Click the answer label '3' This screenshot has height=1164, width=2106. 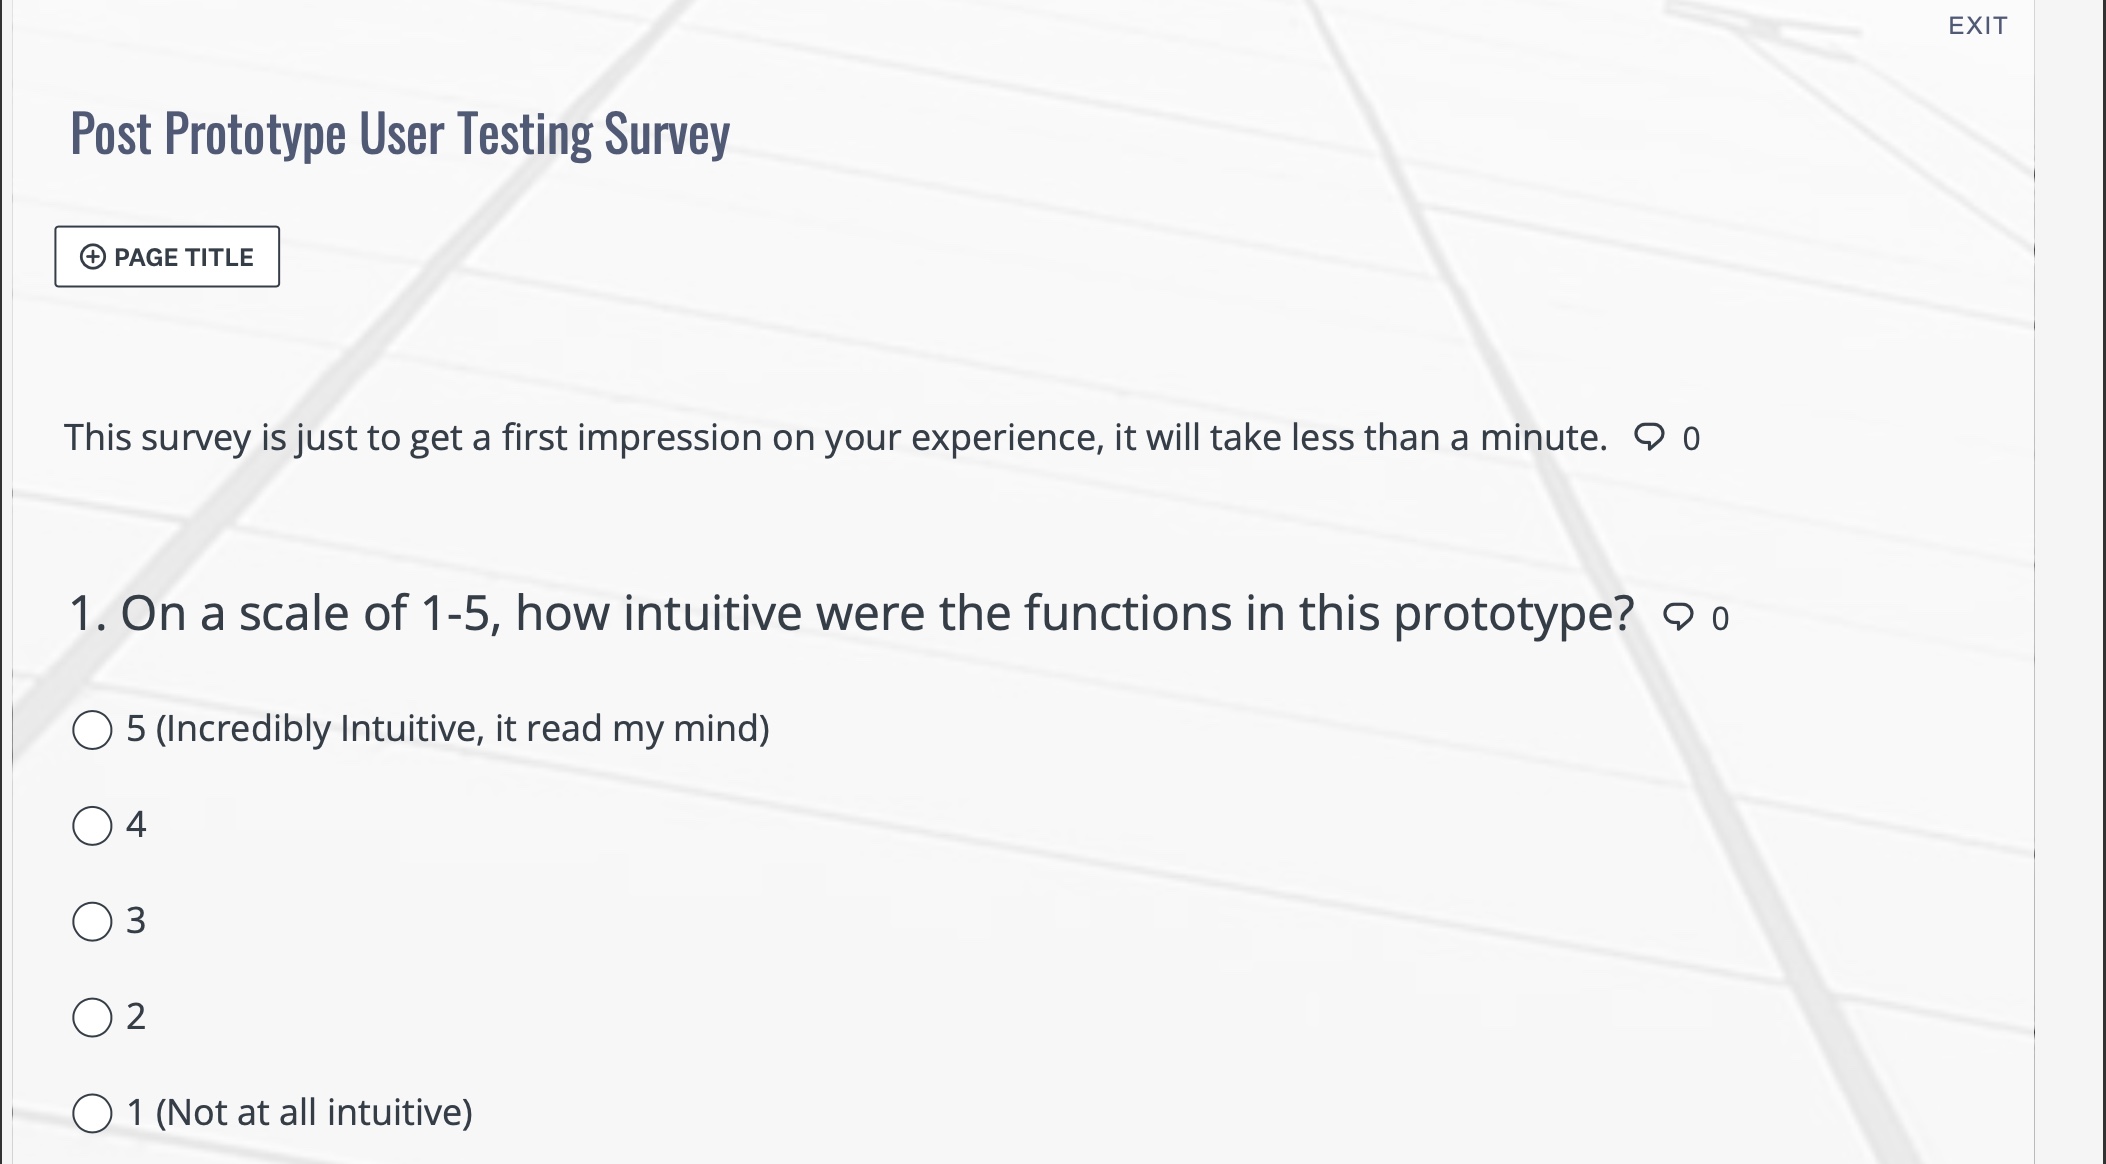[136, 920]
